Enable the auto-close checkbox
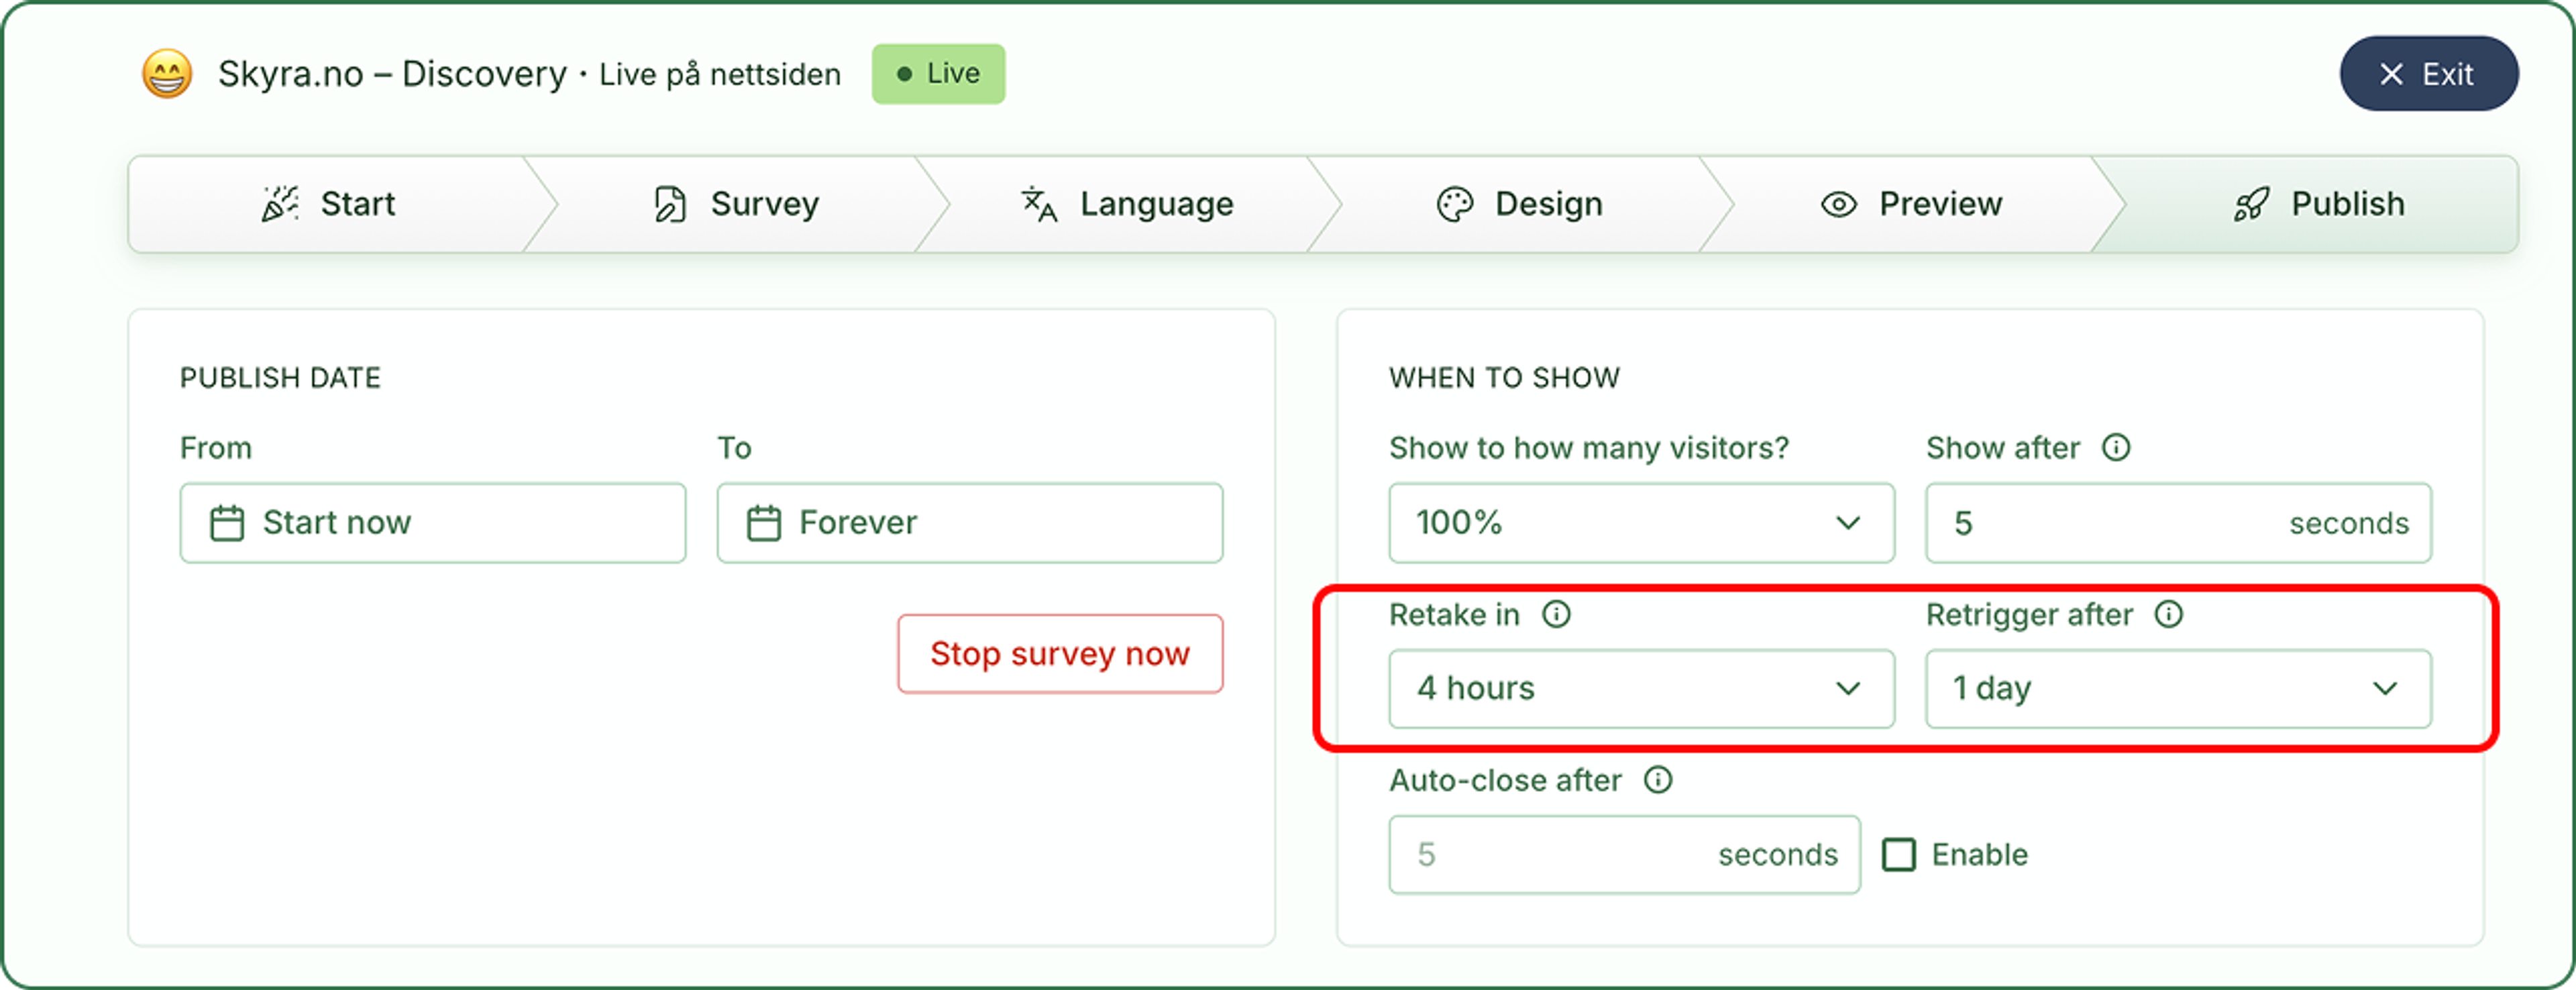The width and height of the screenshot is (2576, 990). [x=1899, y=854]
